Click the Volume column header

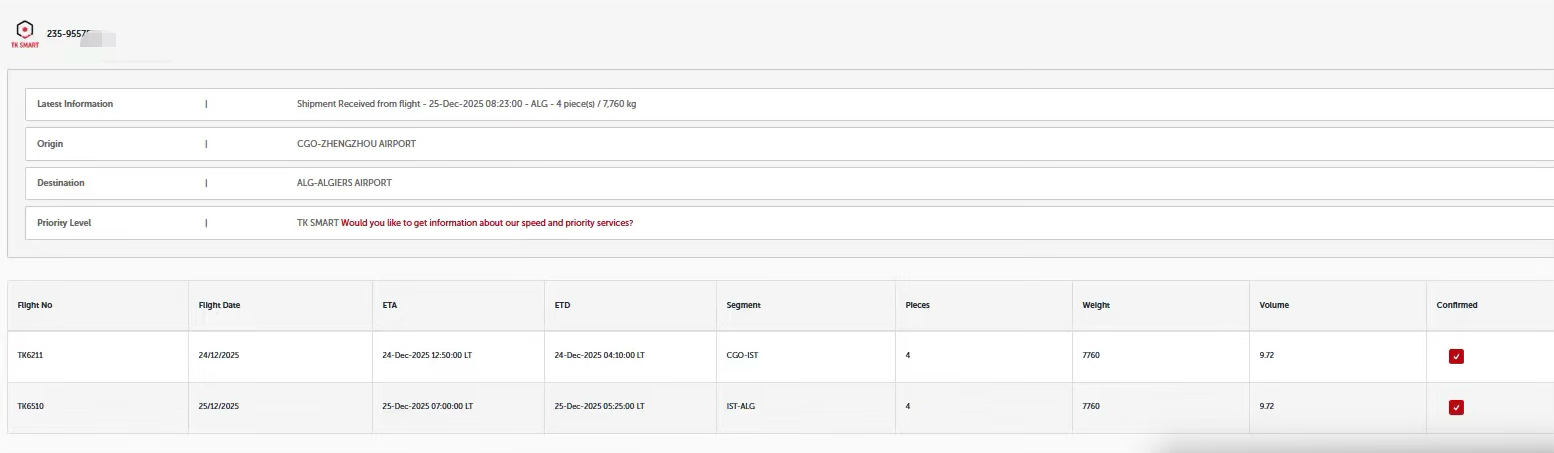point(1274,305)
